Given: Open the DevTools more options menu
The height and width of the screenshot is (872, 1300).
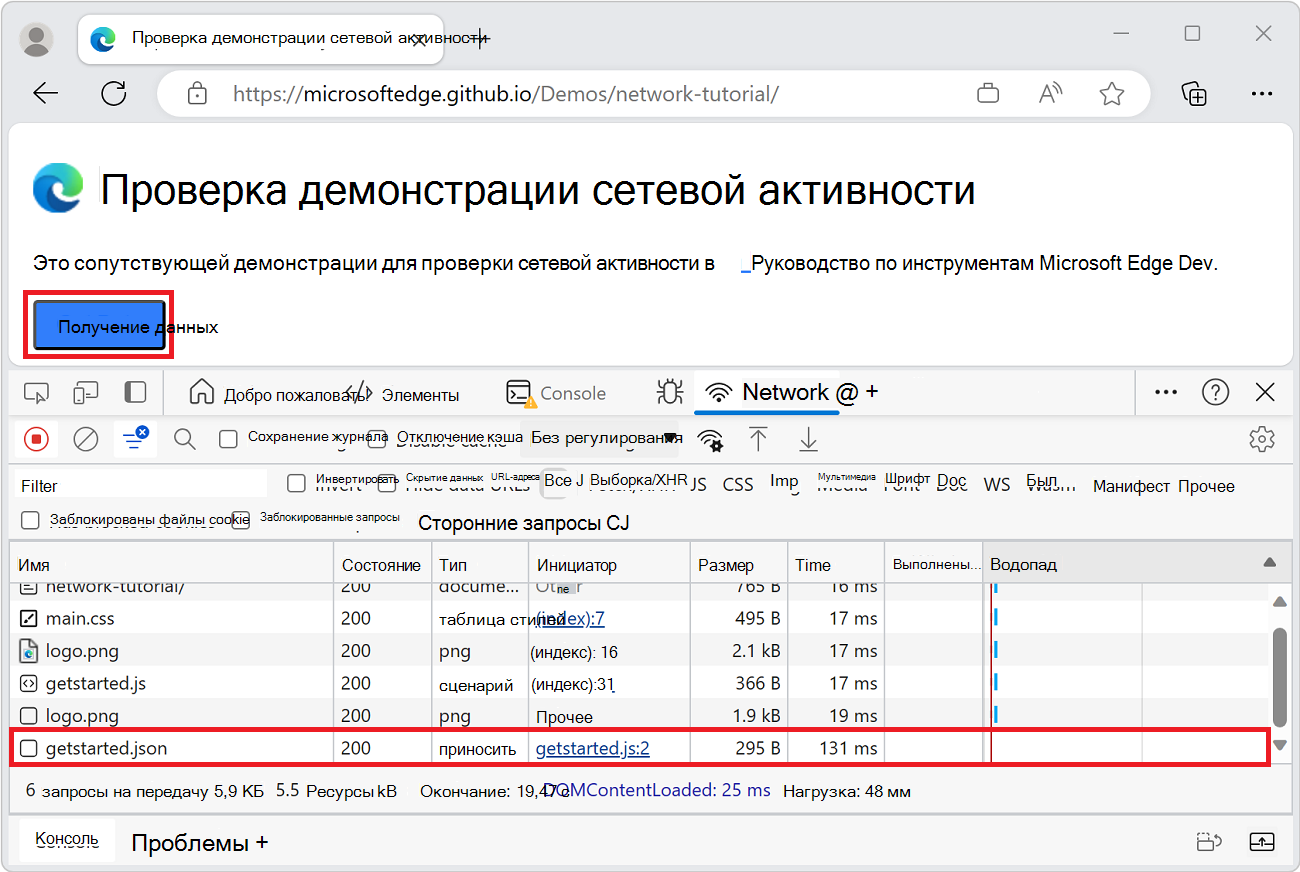Looking at the screenshot, I should coord(1165,392).
